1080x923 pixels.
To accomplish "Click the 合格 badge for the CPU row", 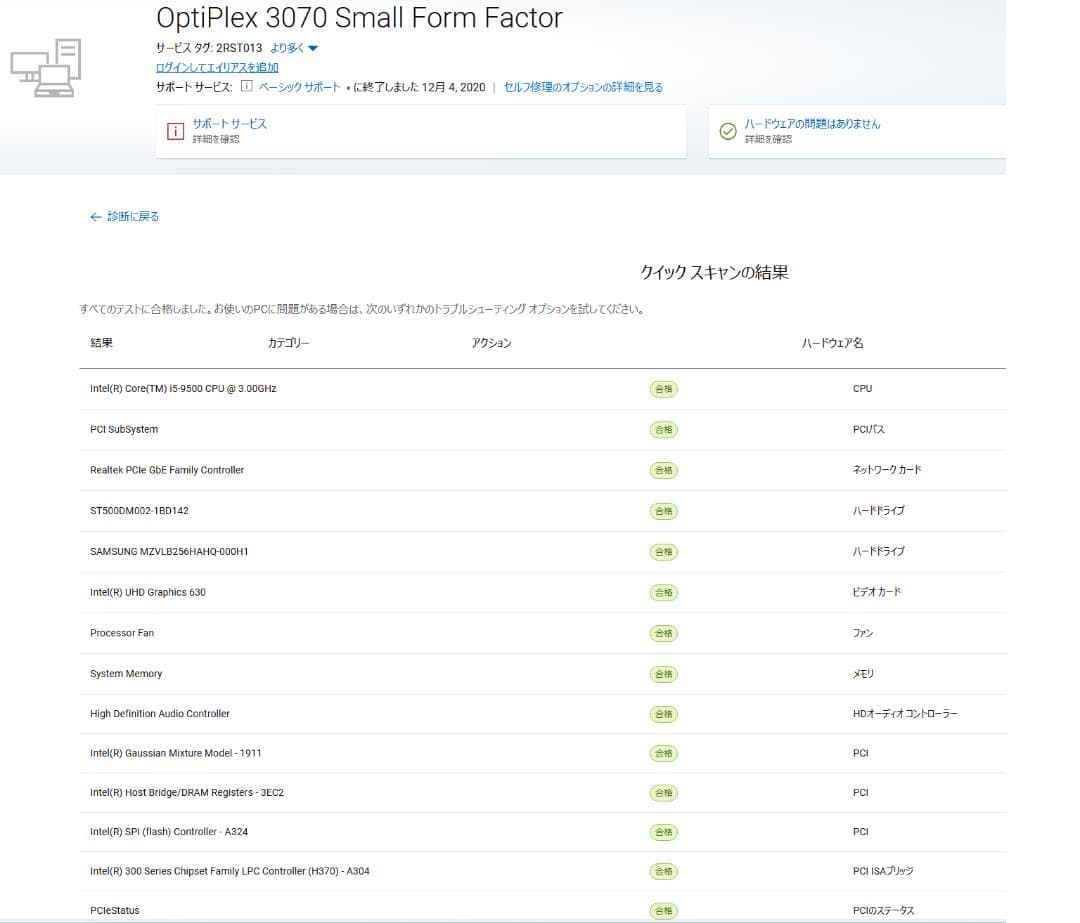I will click(x=663, y=389).
